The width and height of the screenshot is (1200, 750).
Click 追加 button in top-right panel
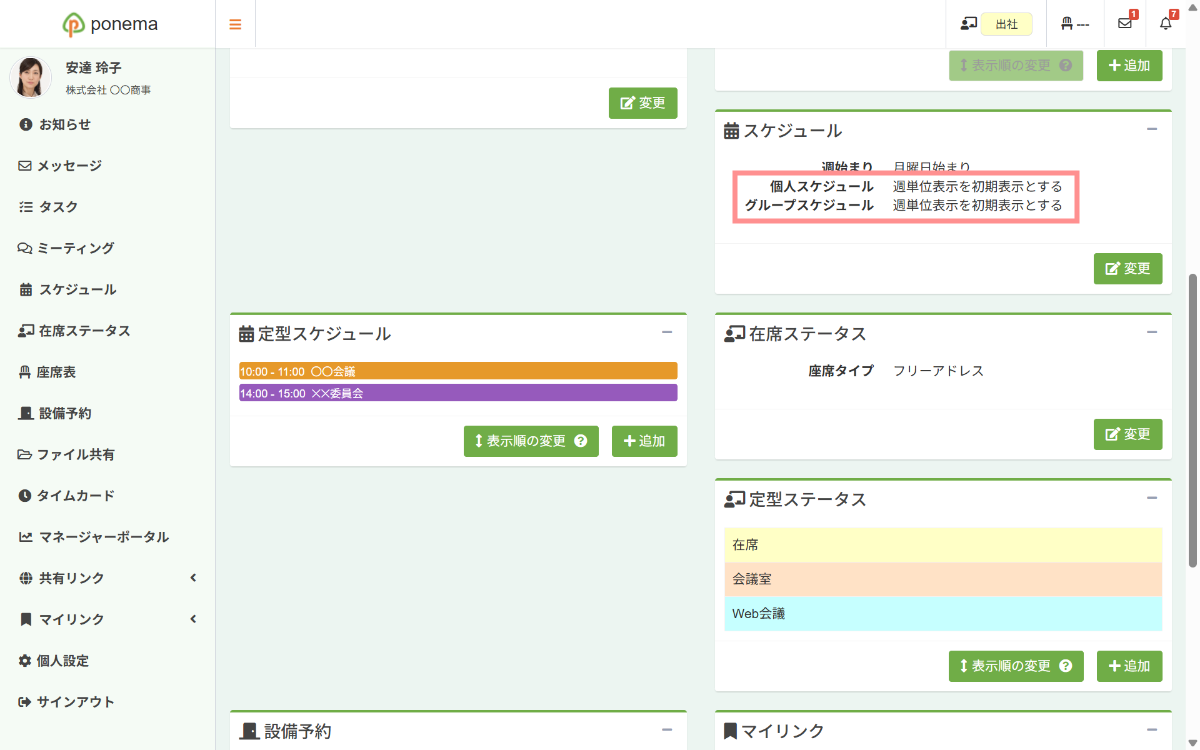click(x=1130, y=65)
